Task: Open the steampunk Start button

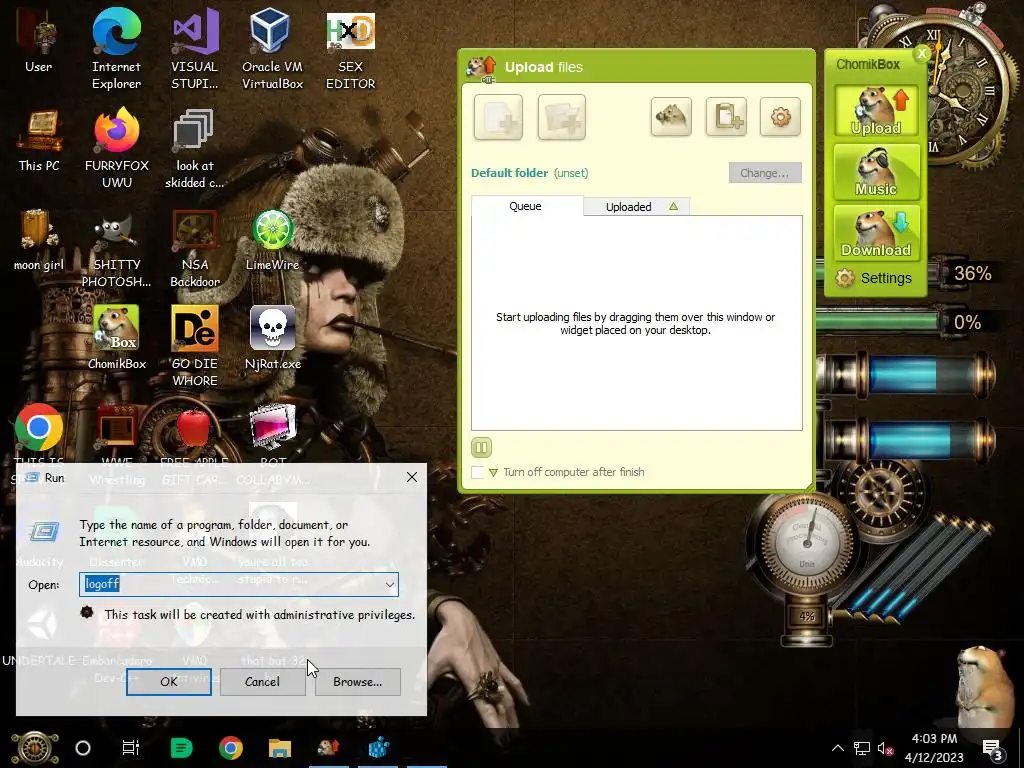Action: [35, 748]
